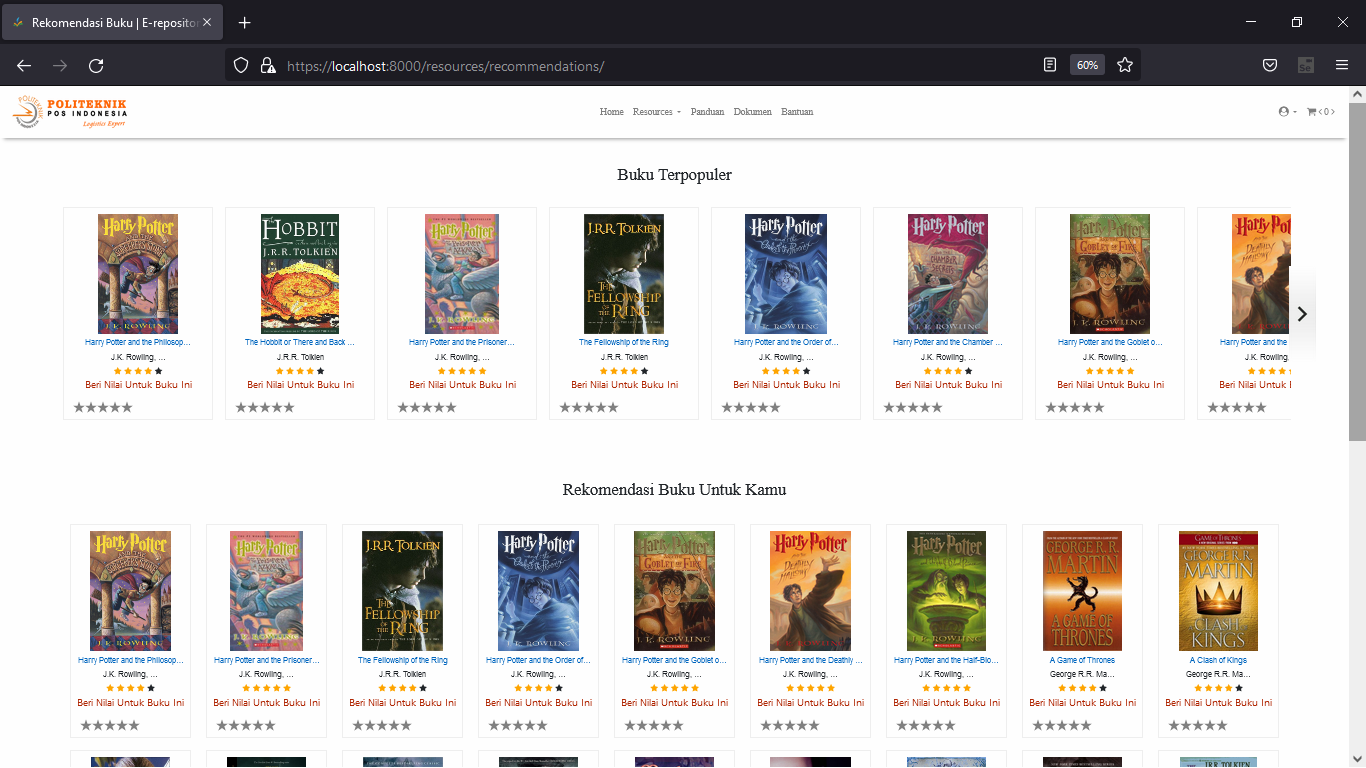Viewport: 1366px width, 768px height.
Task: Show next books in Buku Terpopuler carousel
Action: click(x=1302, y=314)
